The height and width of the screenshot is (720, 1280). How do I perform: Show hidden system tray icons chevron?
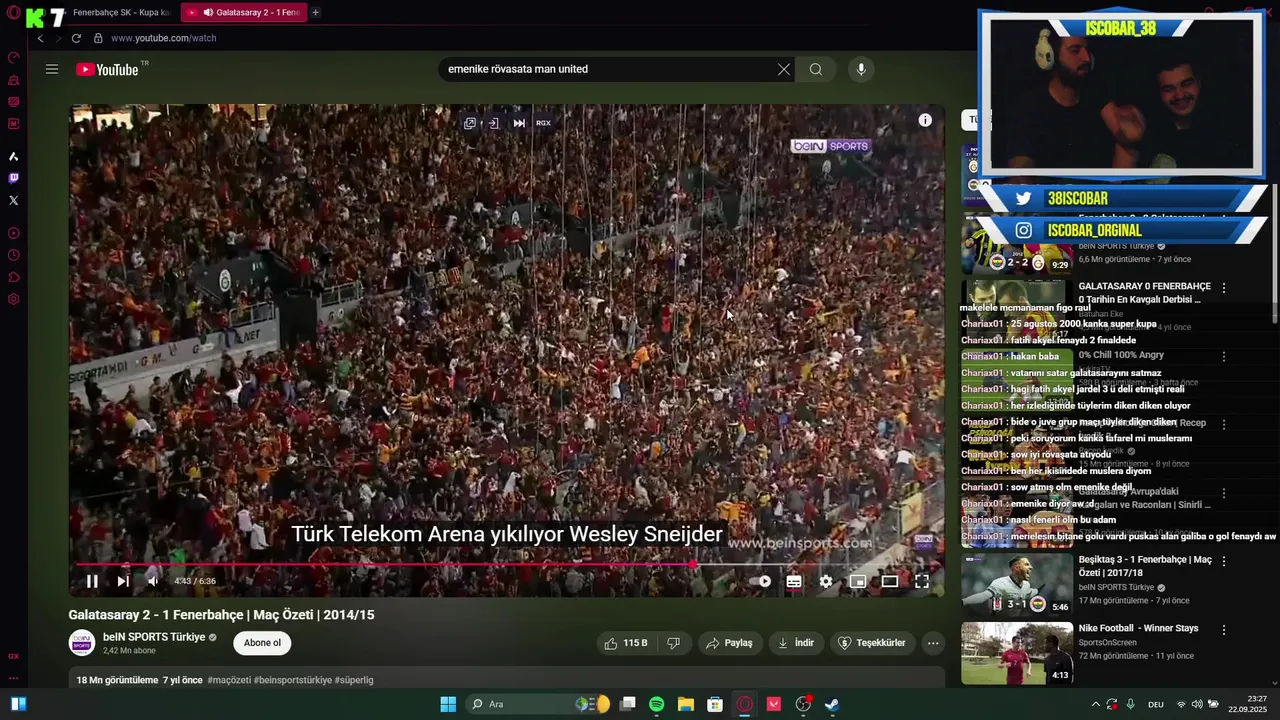click(x=1096, y=704)
